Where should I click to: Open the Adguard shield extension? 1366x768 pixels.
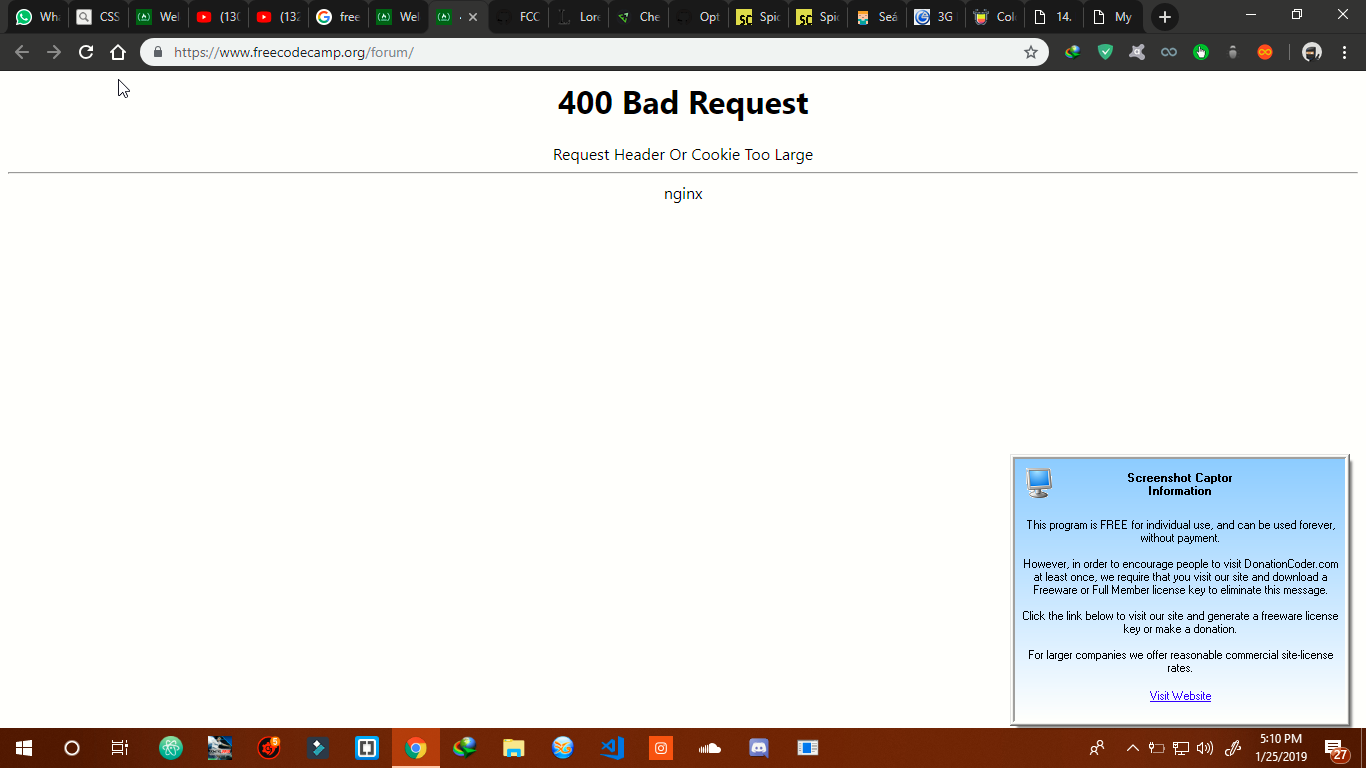[1105, 51]
